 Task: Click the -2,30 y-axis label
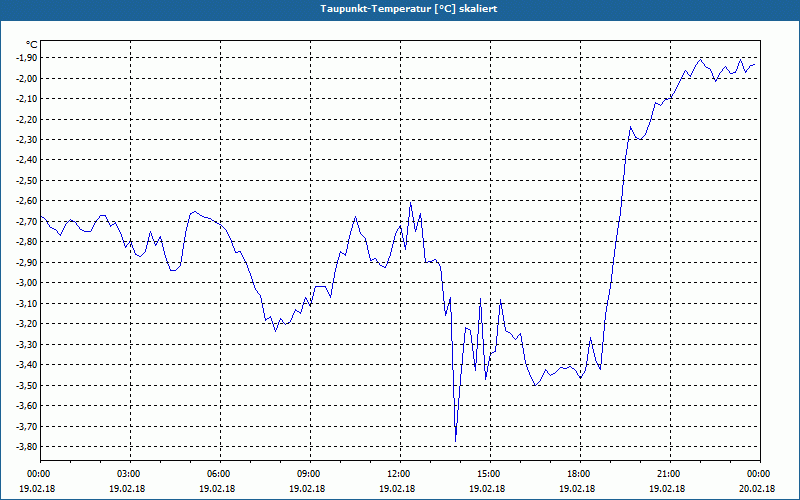(28, 140)
